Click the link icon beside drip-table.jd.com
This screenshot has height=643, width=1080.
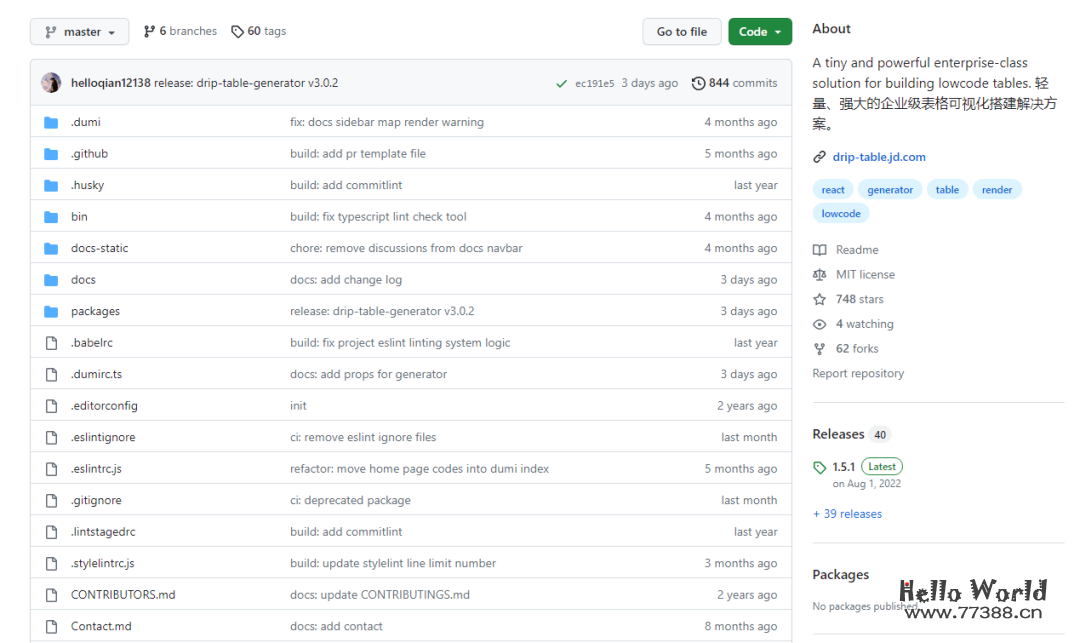pyautogui.click(x=820, y=157)
